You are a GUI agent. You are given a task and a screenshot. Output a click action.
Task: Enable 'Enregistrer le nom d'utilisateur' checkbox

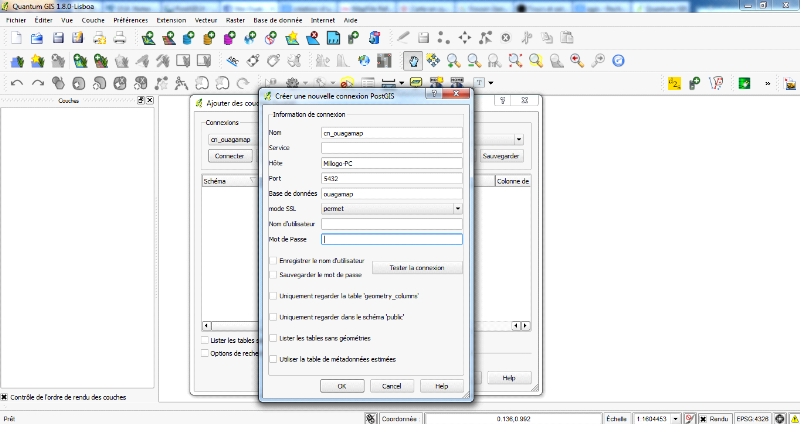[x=273, y=260]
